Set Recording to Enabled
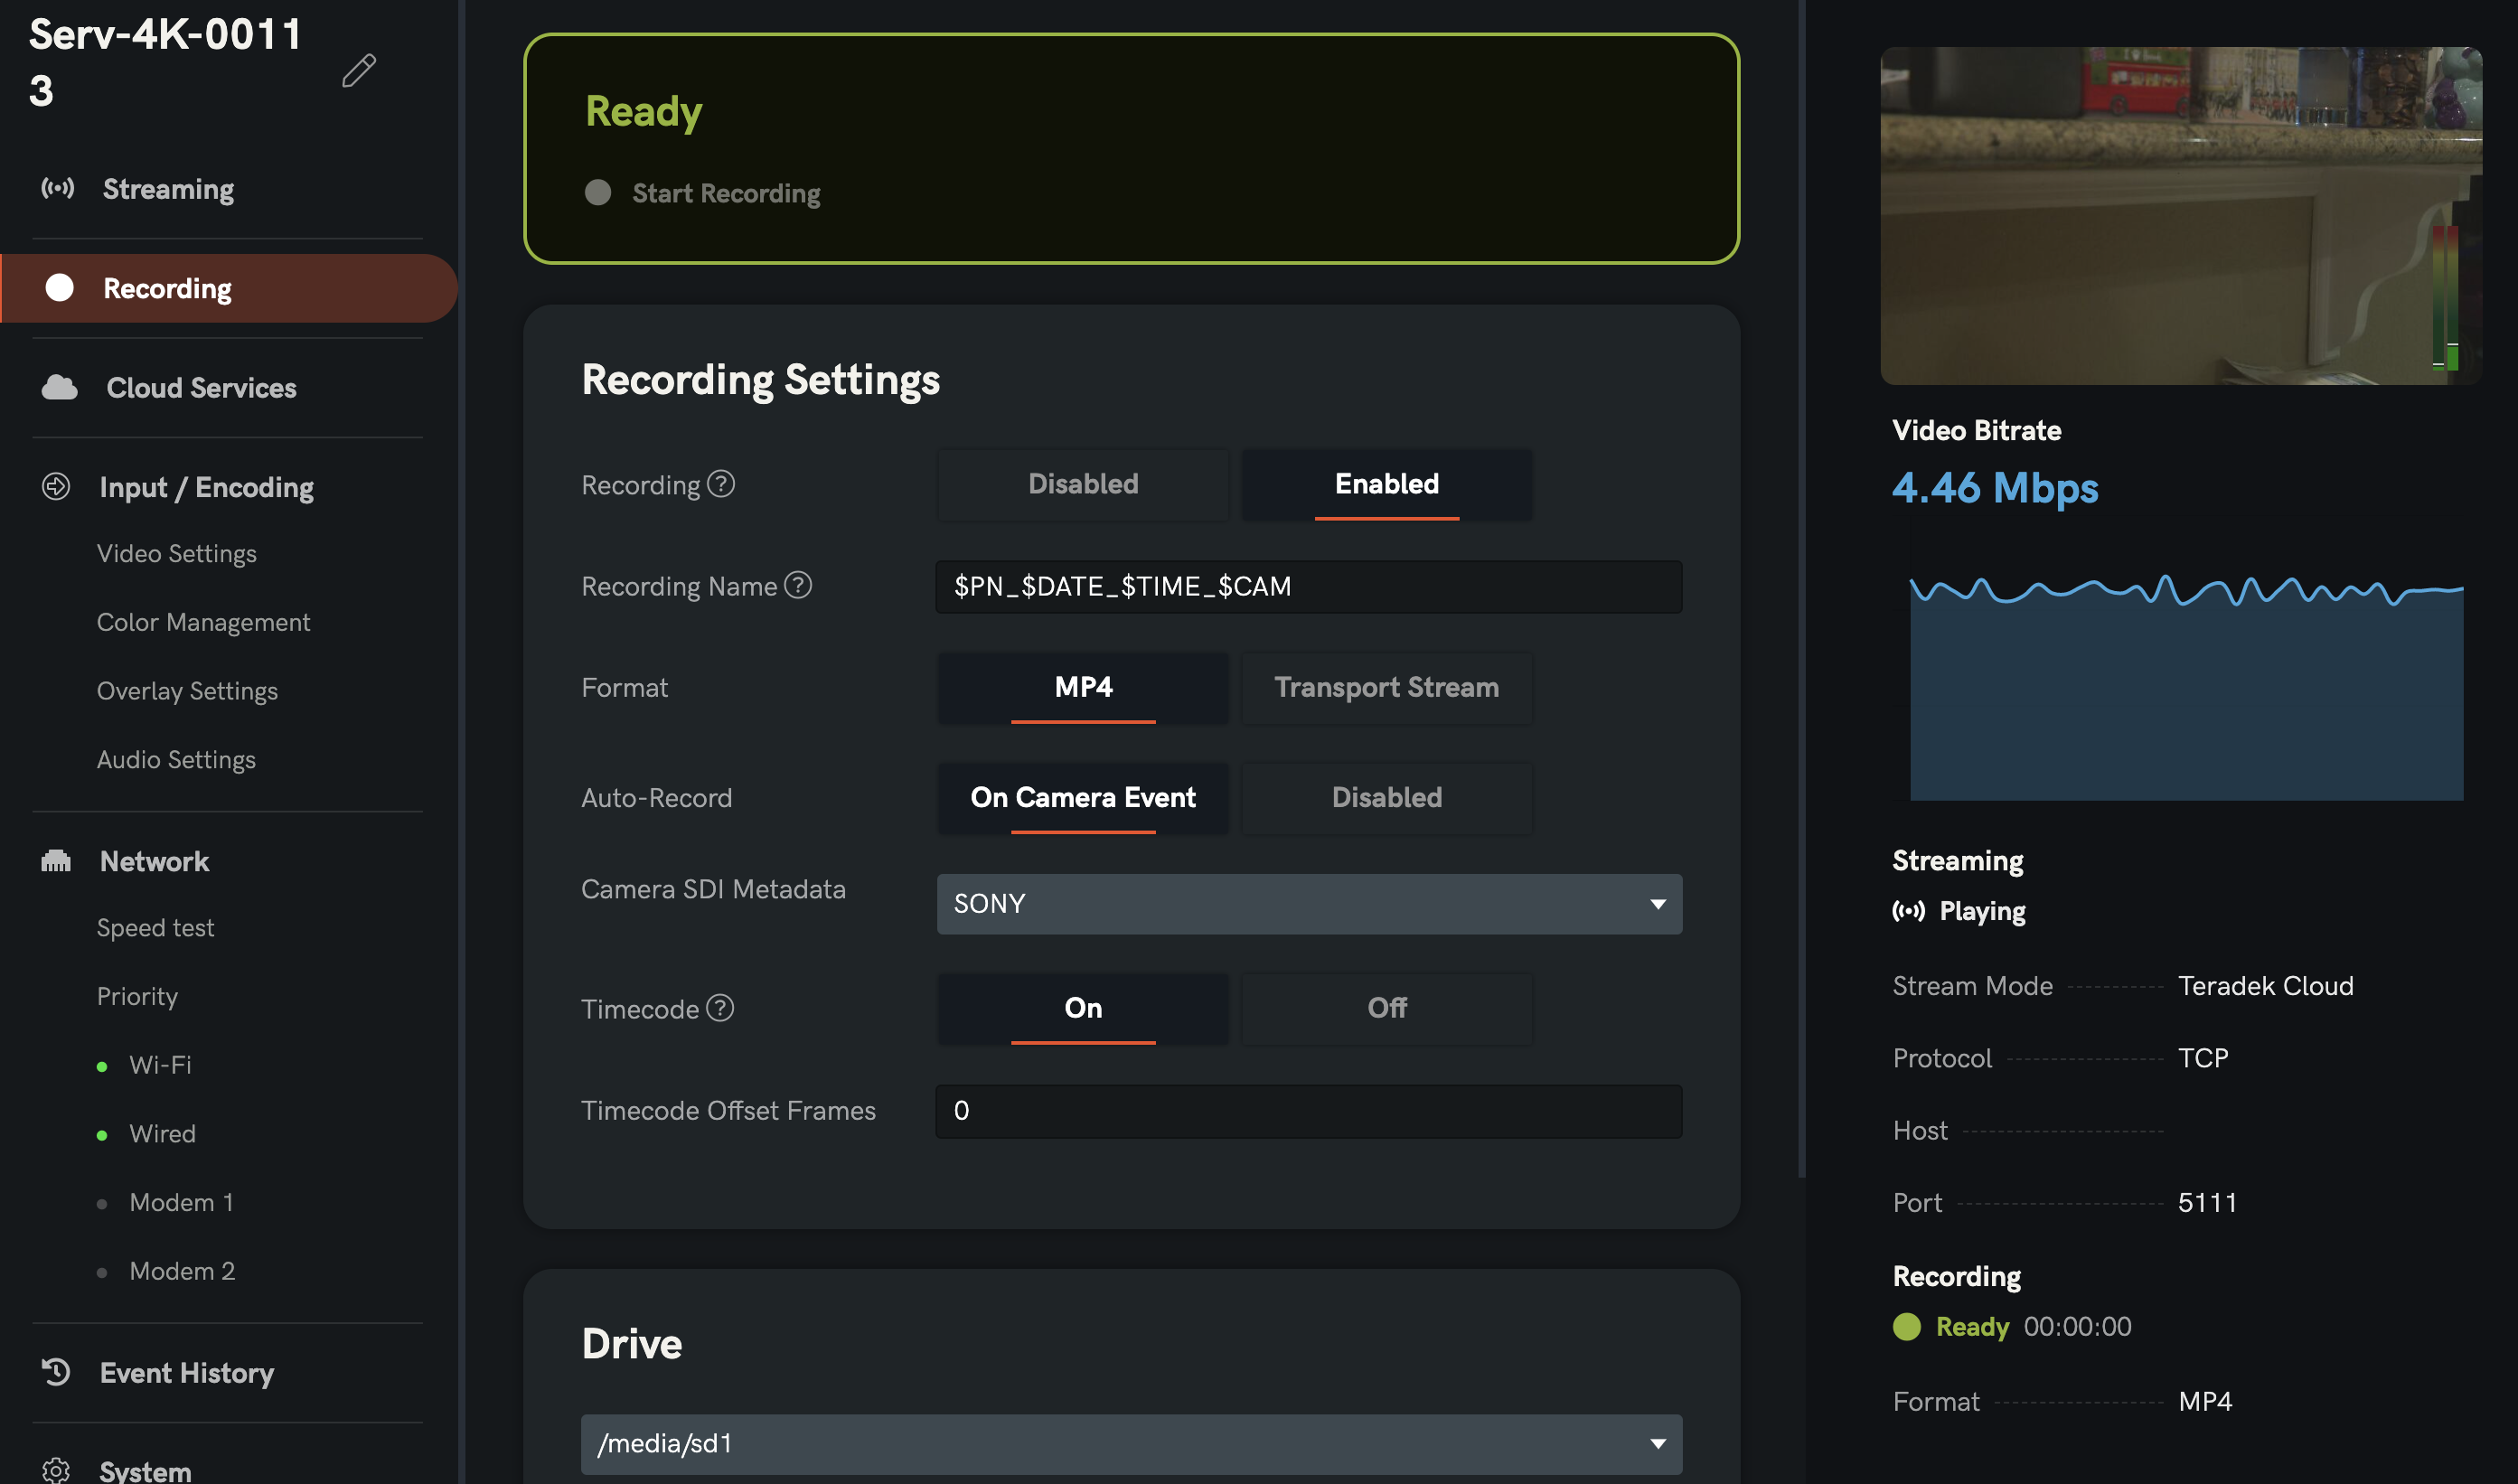Image resolution: width=2518 pixels, height=1484 pixels. pyautogui.click(x=1387, y=485)
